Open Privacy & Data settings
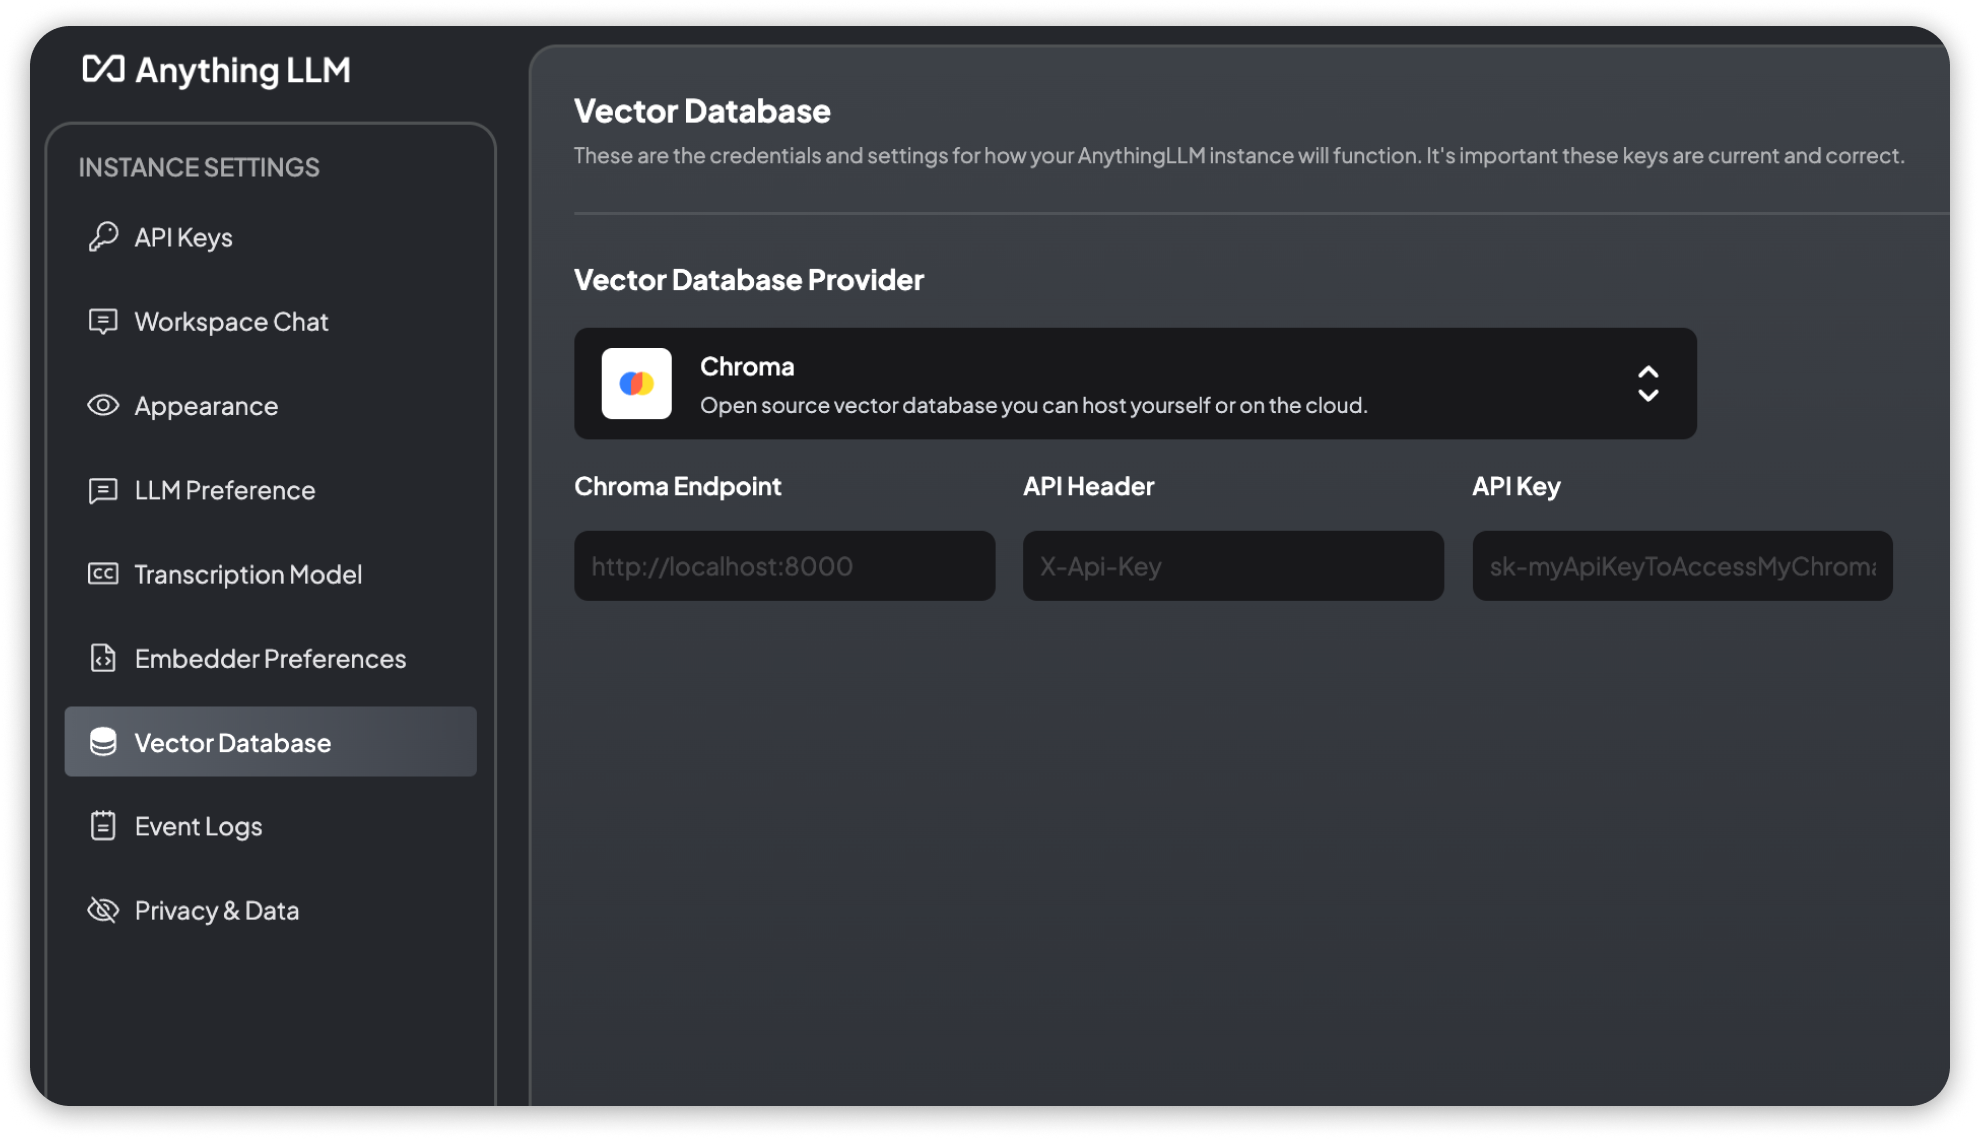1980x1140 pixels. click(x=270, y=910)
